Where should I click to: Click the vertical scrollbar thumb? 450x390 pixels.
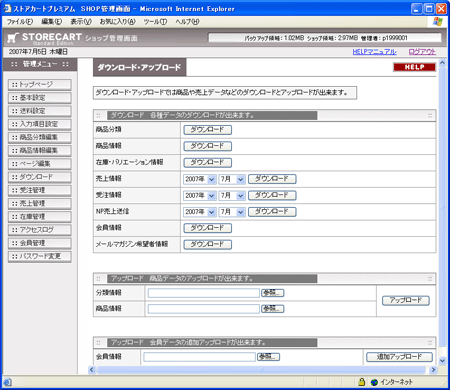tap(442, 207)
